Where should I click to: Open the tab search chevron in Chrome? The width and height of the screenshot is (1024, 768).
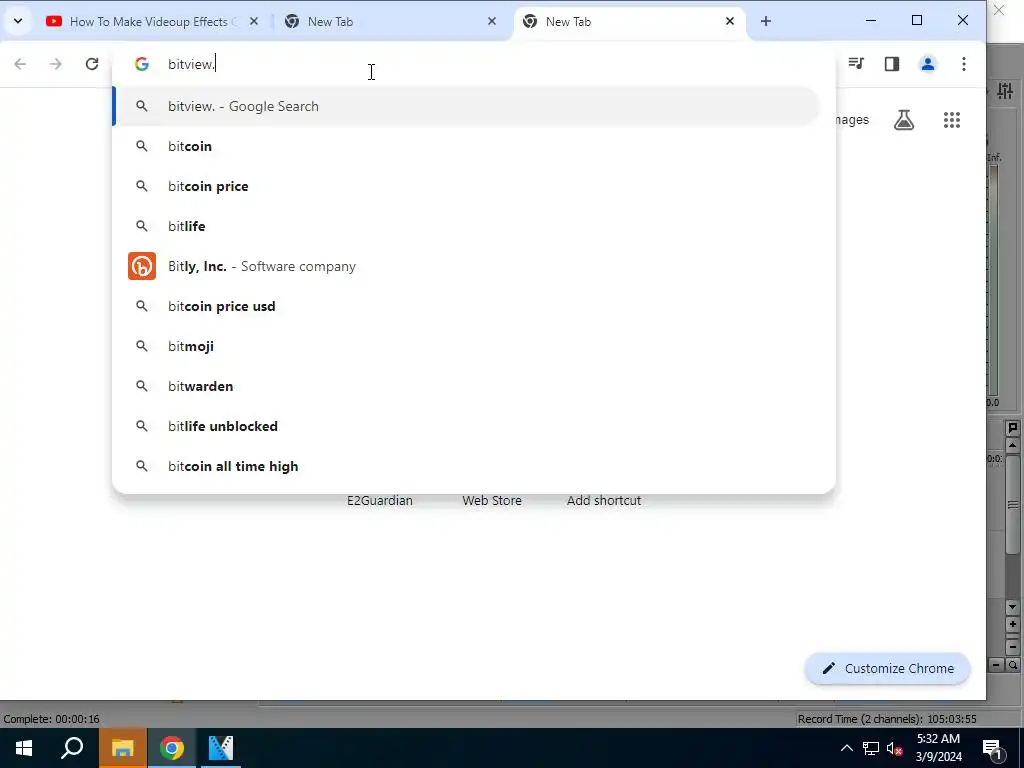[x=18, y=21]
